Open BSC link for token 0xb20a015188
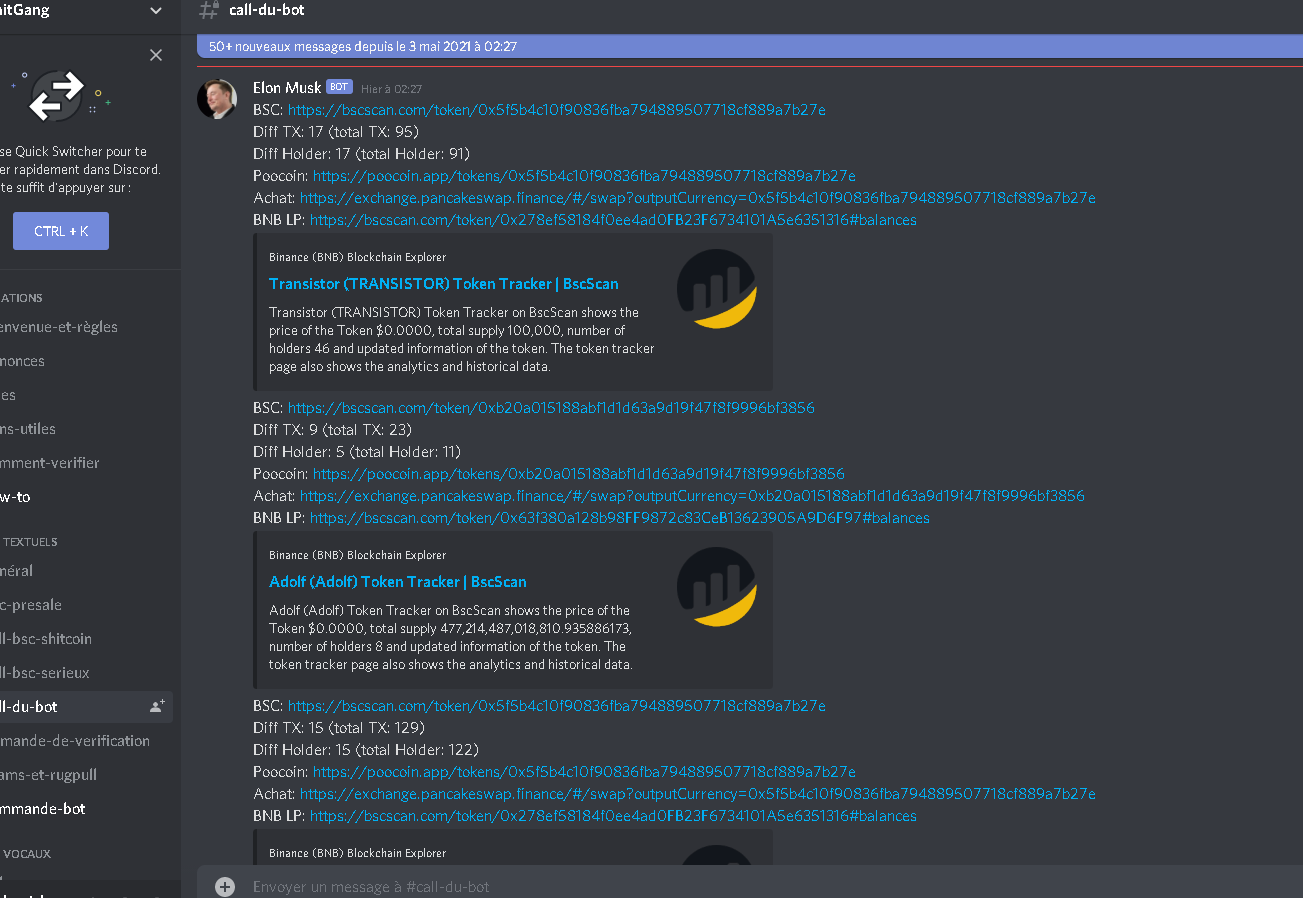The width and height of the screenshot is (1303, 898). coord(551,408)
